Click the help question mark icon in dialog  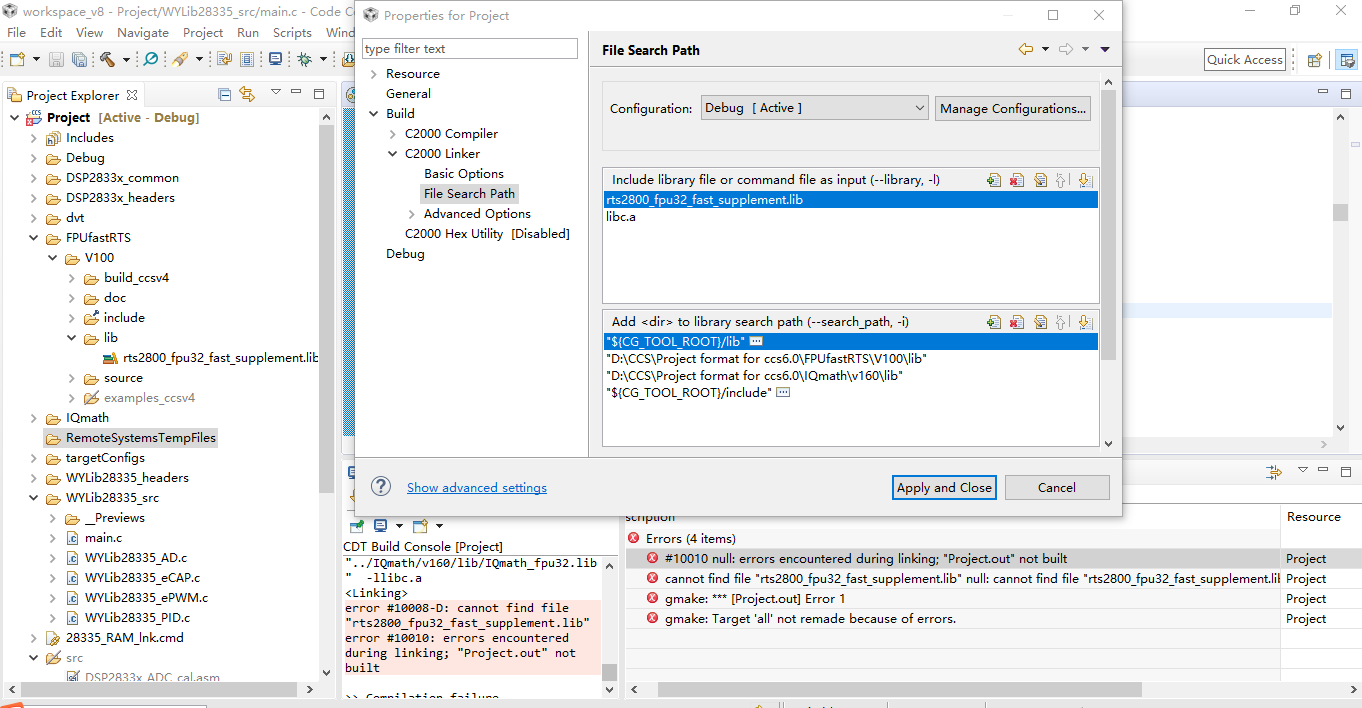380,486
